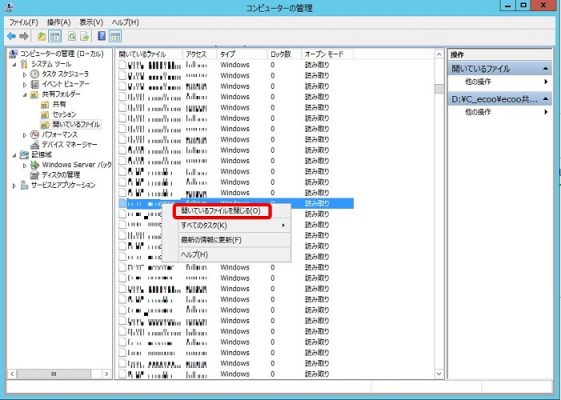Sort by 開いているファイル column header
Screen dimensions: 561x400
(x=149, y=54)
